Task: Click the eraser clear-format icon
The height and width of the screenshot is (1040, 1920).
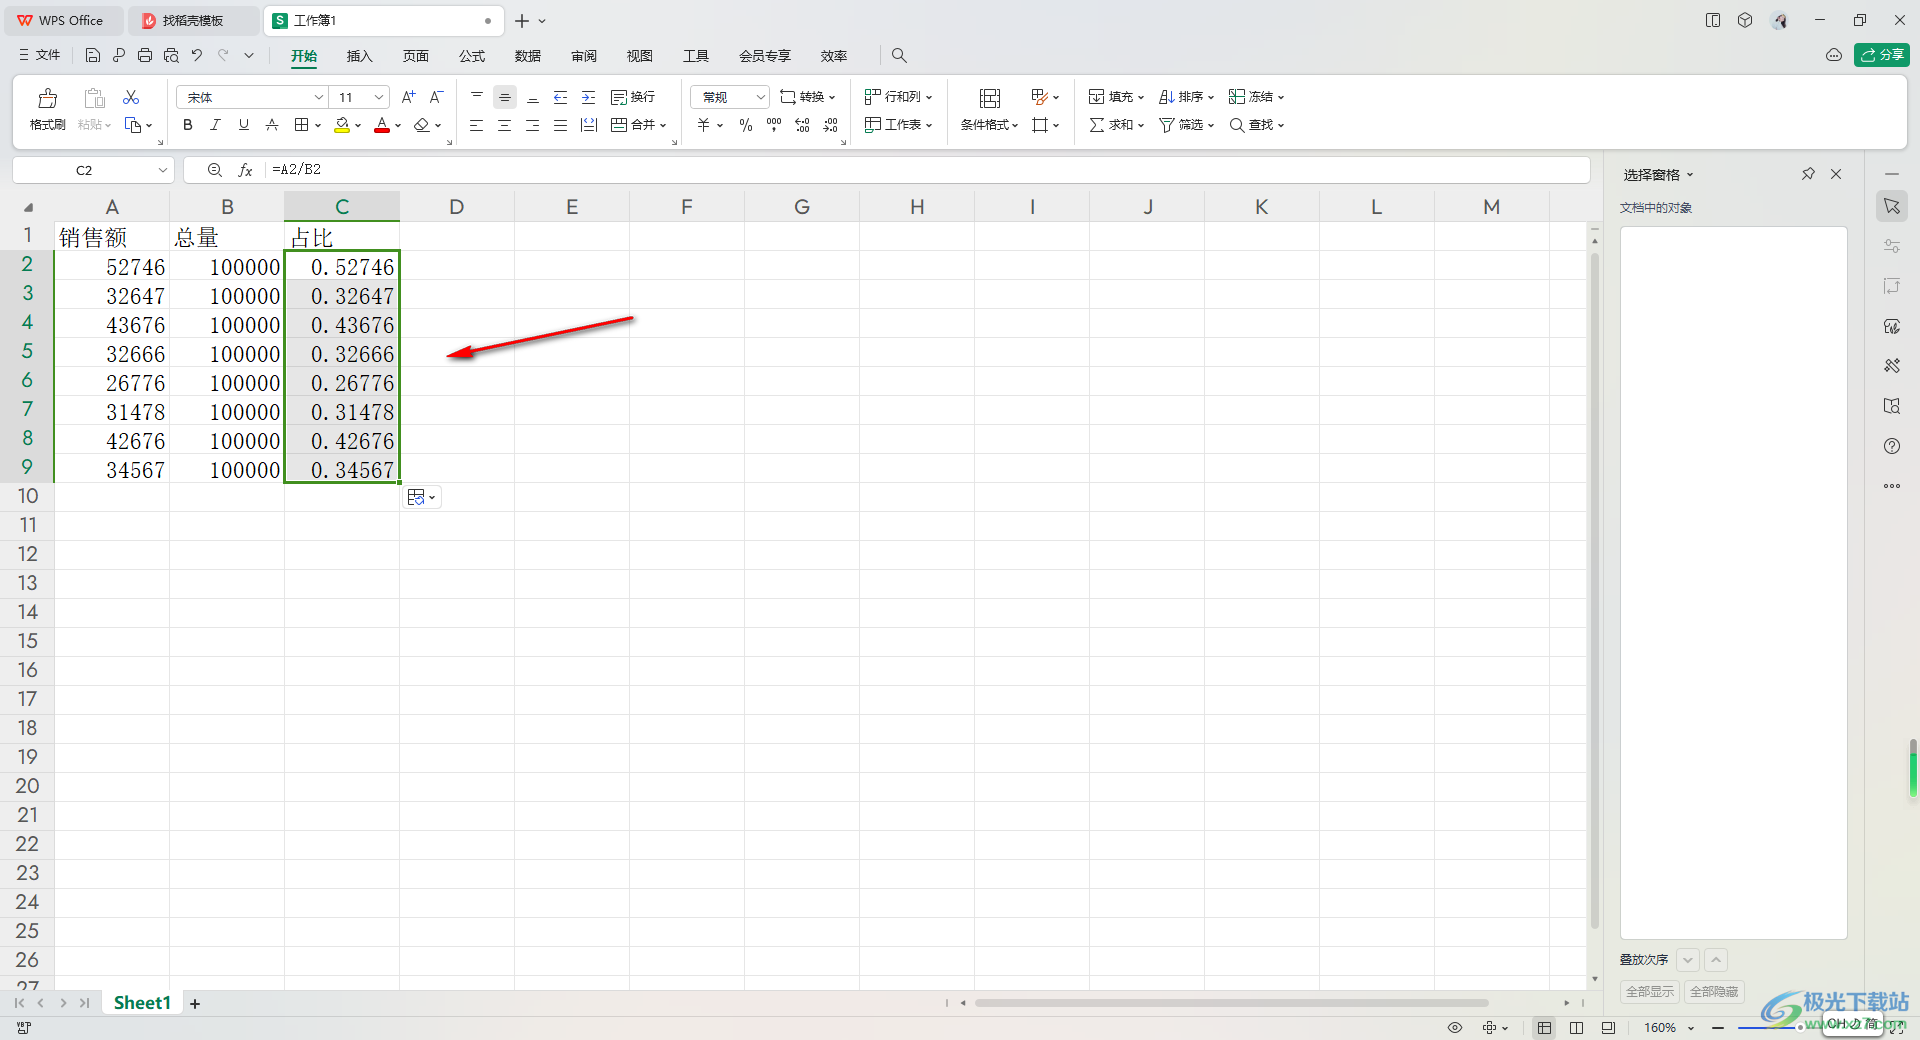Action: (422, 125)
